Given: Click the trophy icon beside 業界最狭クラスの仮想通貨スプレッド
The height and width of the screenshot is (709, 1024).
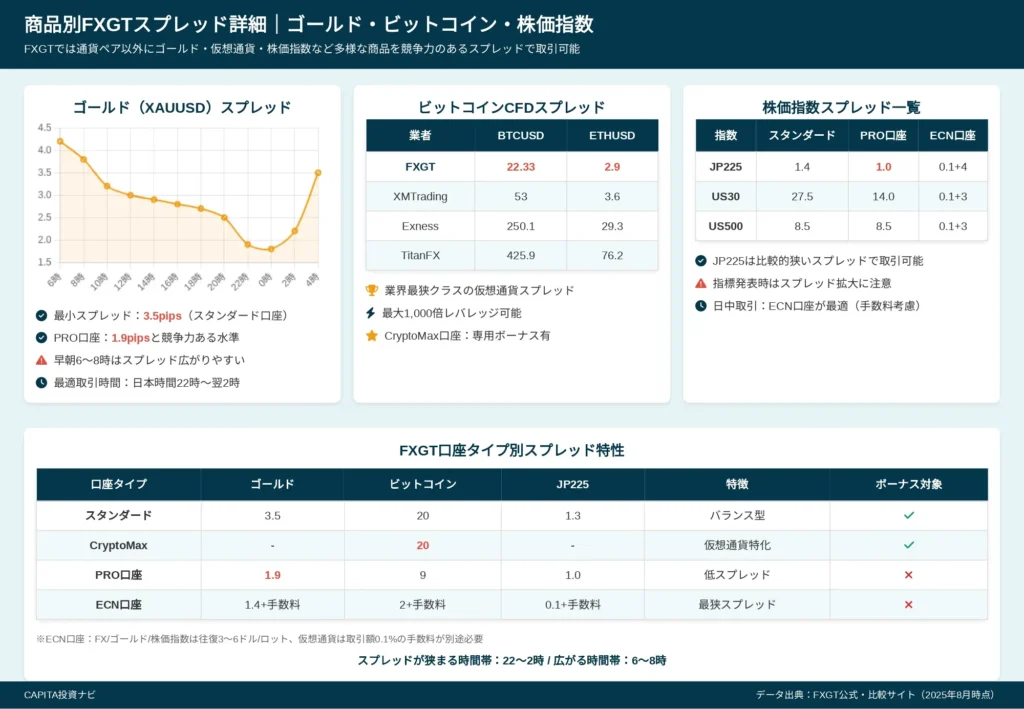Looking at the screenshot, I should [372, 291].
